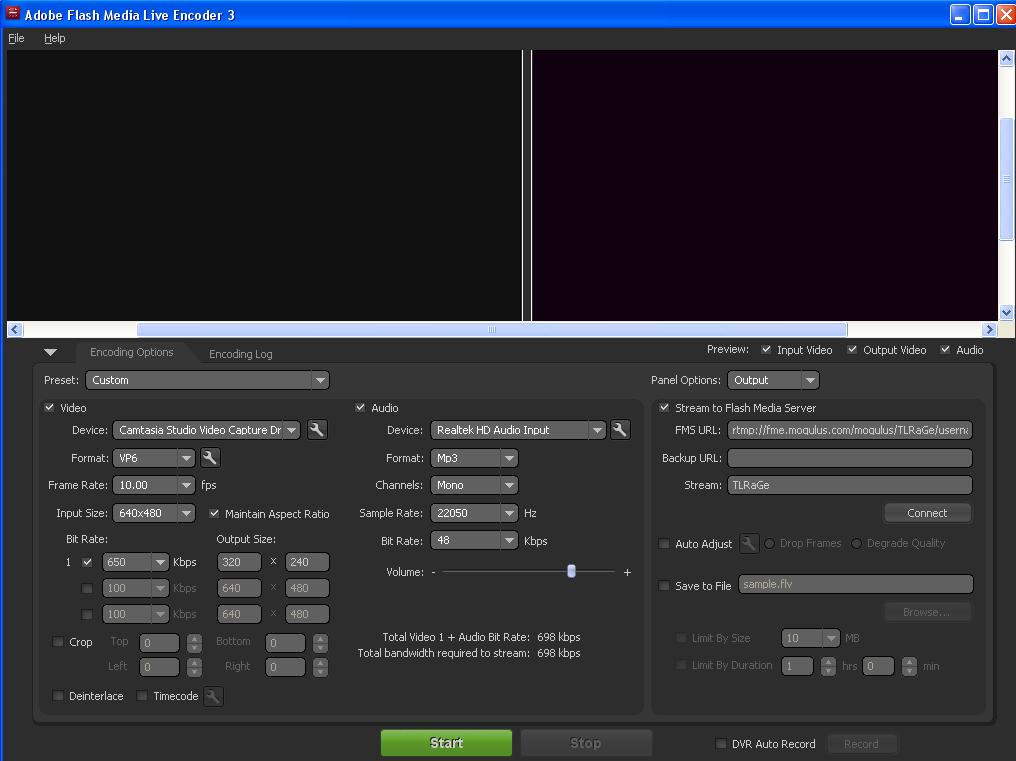Toggle Video encoding checkbox
Image resolution: width=1016 pixels, height=761 pixels.
point(49,408)
